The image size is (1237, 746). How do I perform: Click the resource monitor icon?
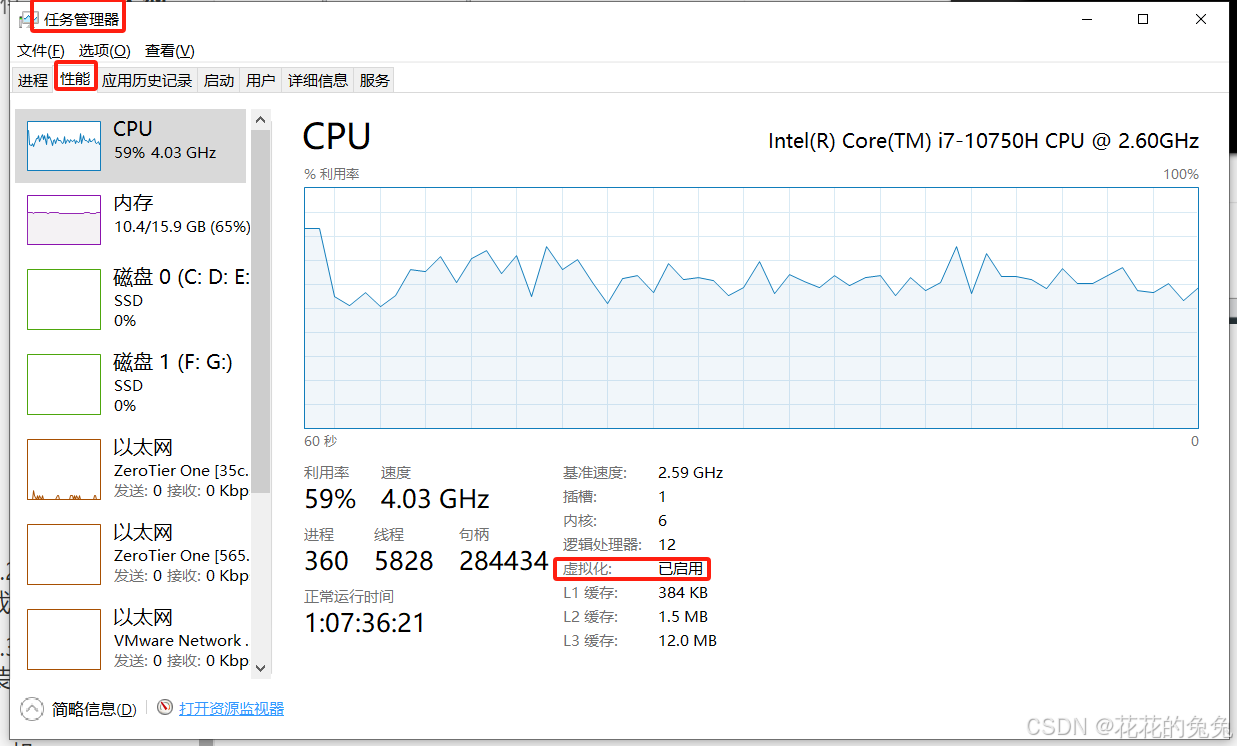(165, 708)
